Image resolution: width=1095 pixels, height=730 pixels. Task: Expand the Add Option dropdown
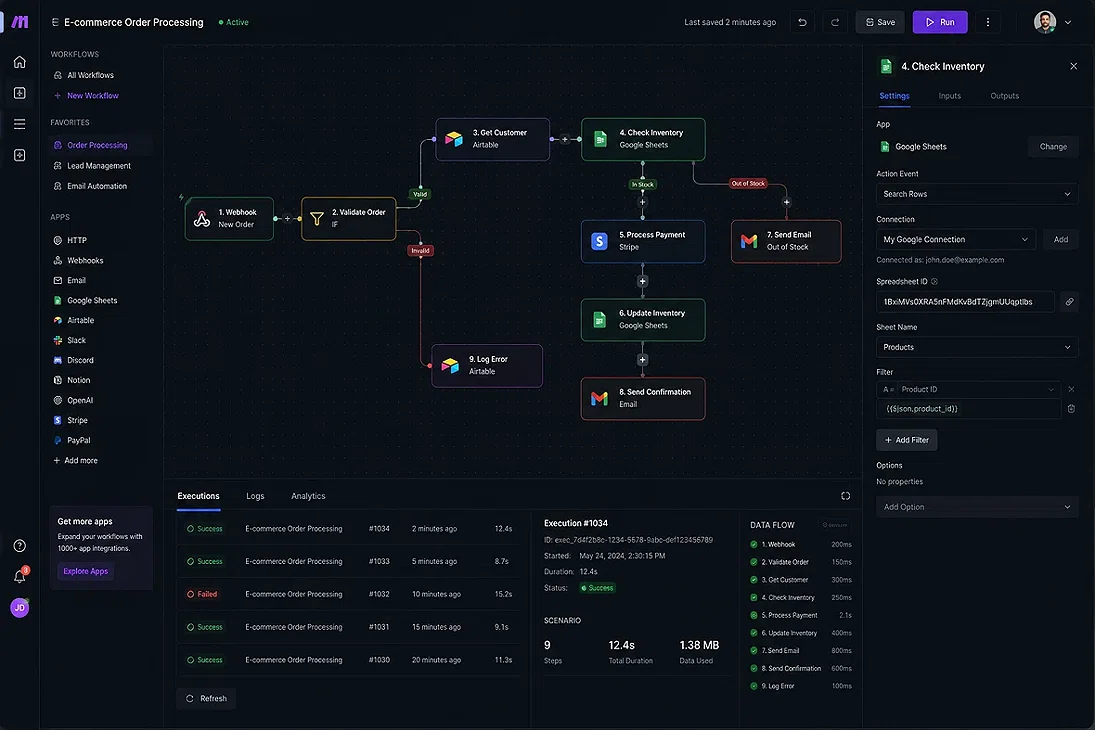pyautogui.click(x=977, y=507)
